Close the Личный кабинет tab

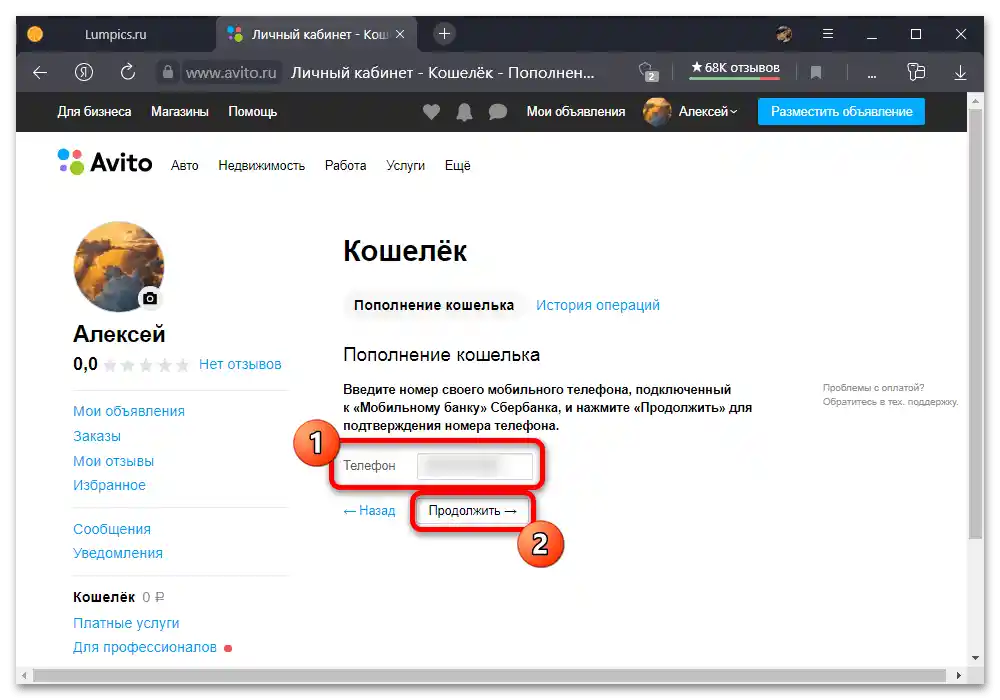click(x=400, y=34)
